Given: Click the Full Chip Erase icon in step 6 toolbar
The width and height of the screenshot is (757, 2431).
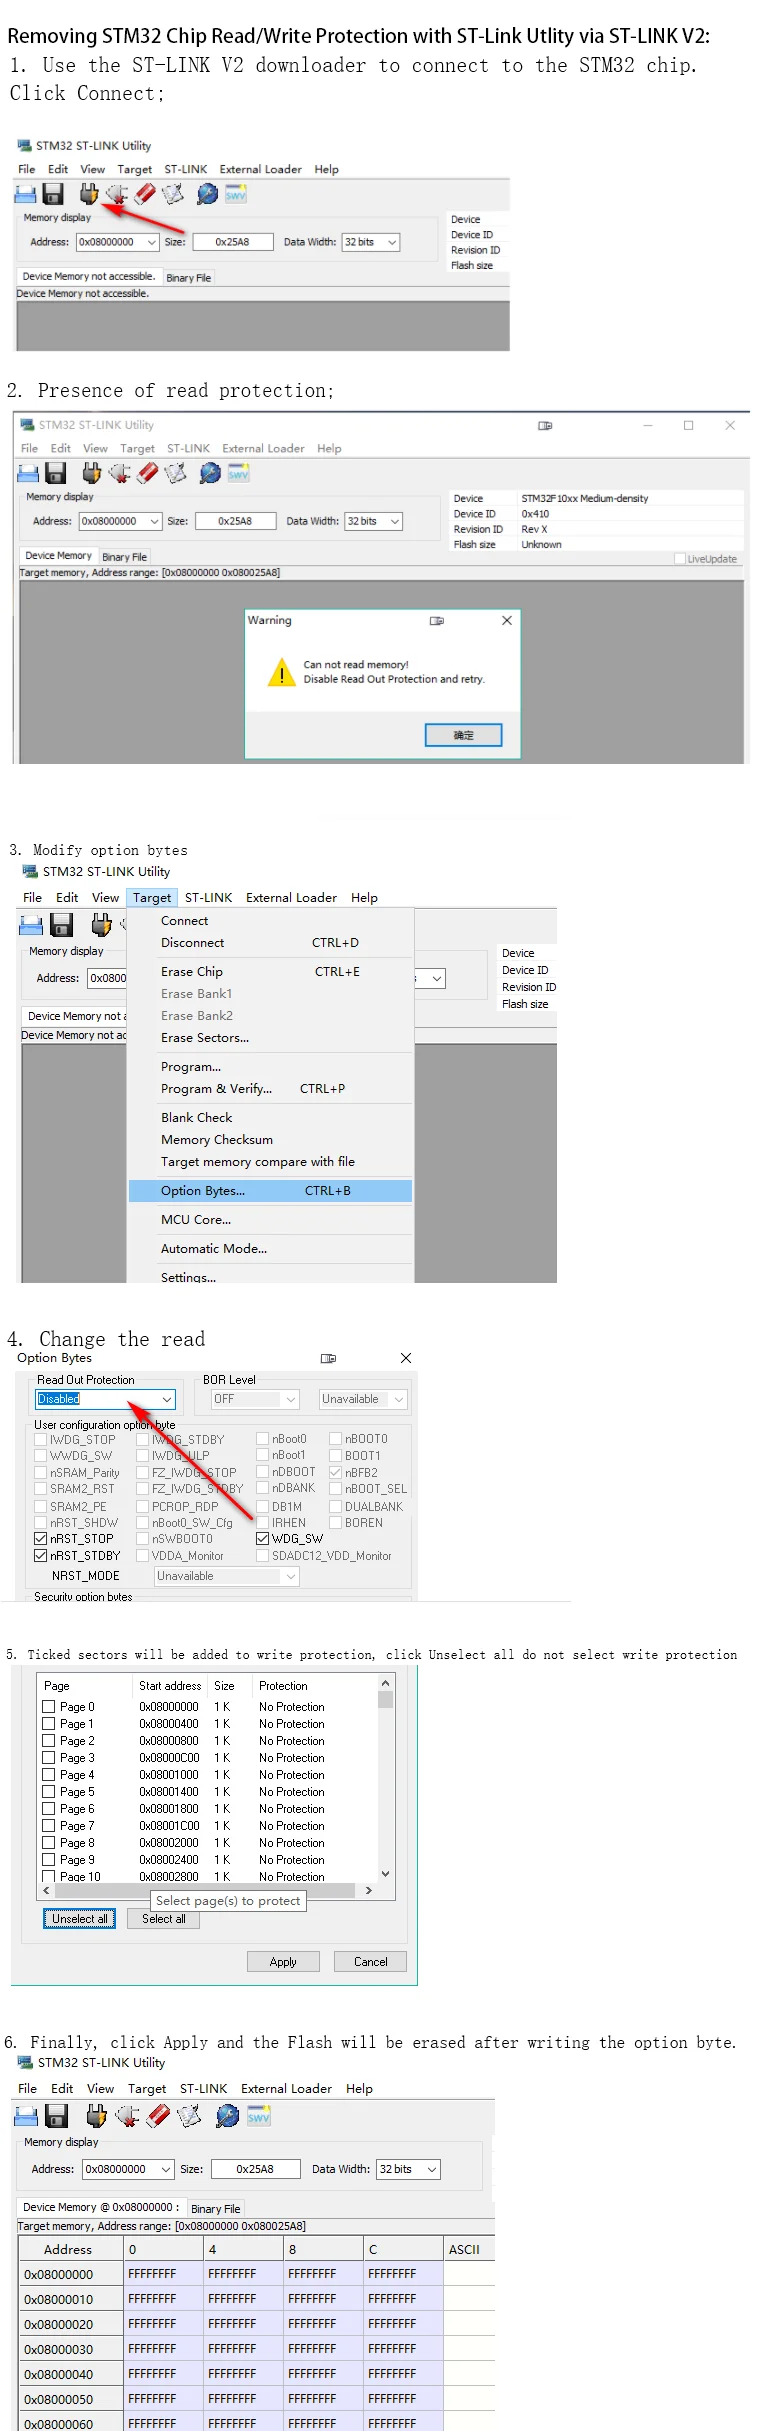Looking at the screenshot, I should click(158, 2115).
